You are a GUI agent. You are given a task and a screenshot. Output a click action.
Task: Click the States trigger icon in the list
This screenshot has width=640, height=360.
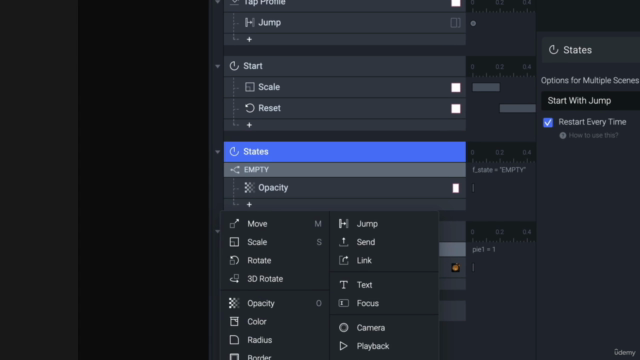(x=234, y=151)
